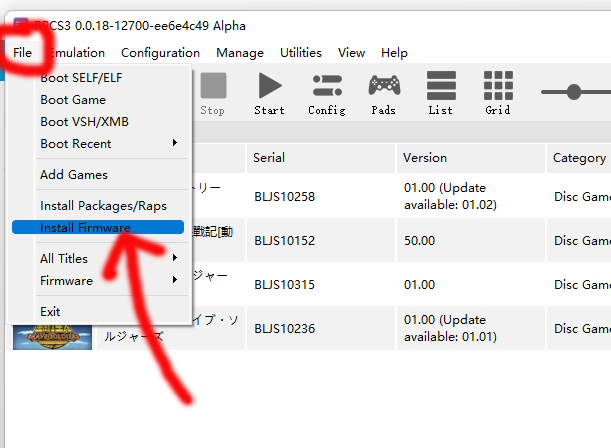This screenshot has height=448, width=611.
Task: Sort by Category column header
Action: coord(579,158)
